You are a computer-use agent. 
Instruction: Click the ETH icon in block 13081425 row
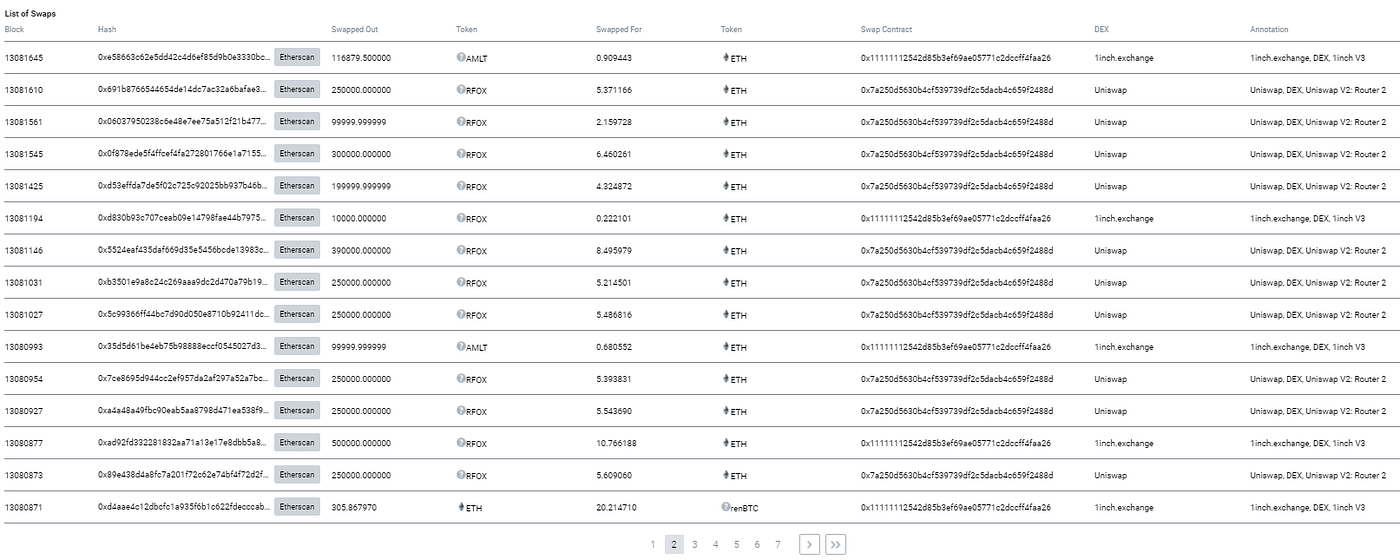point(726,186)
